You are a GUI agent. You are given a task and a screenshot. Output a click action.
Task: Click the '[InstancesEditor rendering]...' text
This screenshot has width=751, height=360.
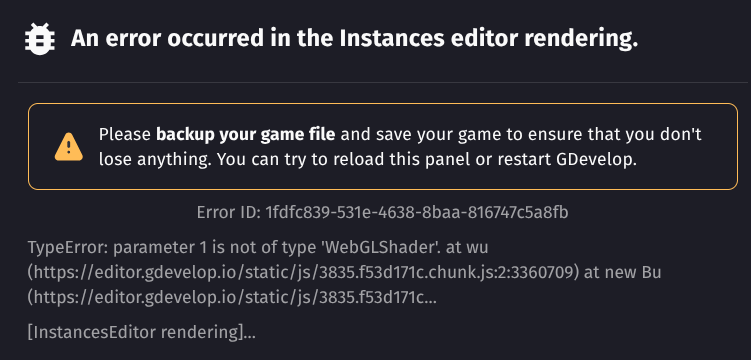(142, 332)
